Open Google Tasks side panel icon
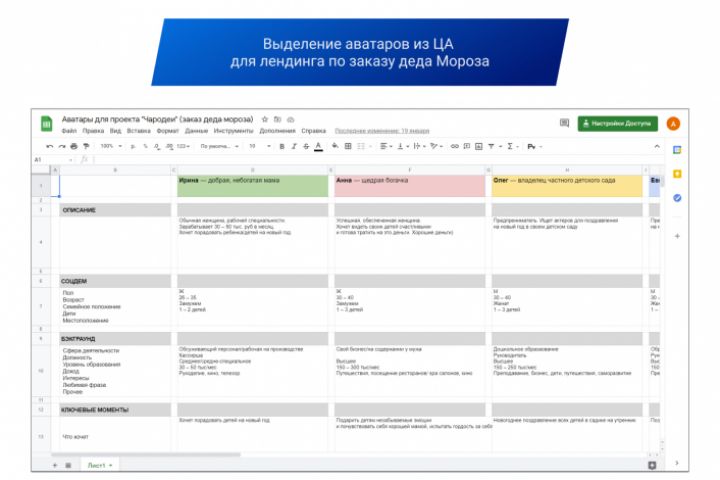Viewport: 720px width, 480px height. [677, 198]
